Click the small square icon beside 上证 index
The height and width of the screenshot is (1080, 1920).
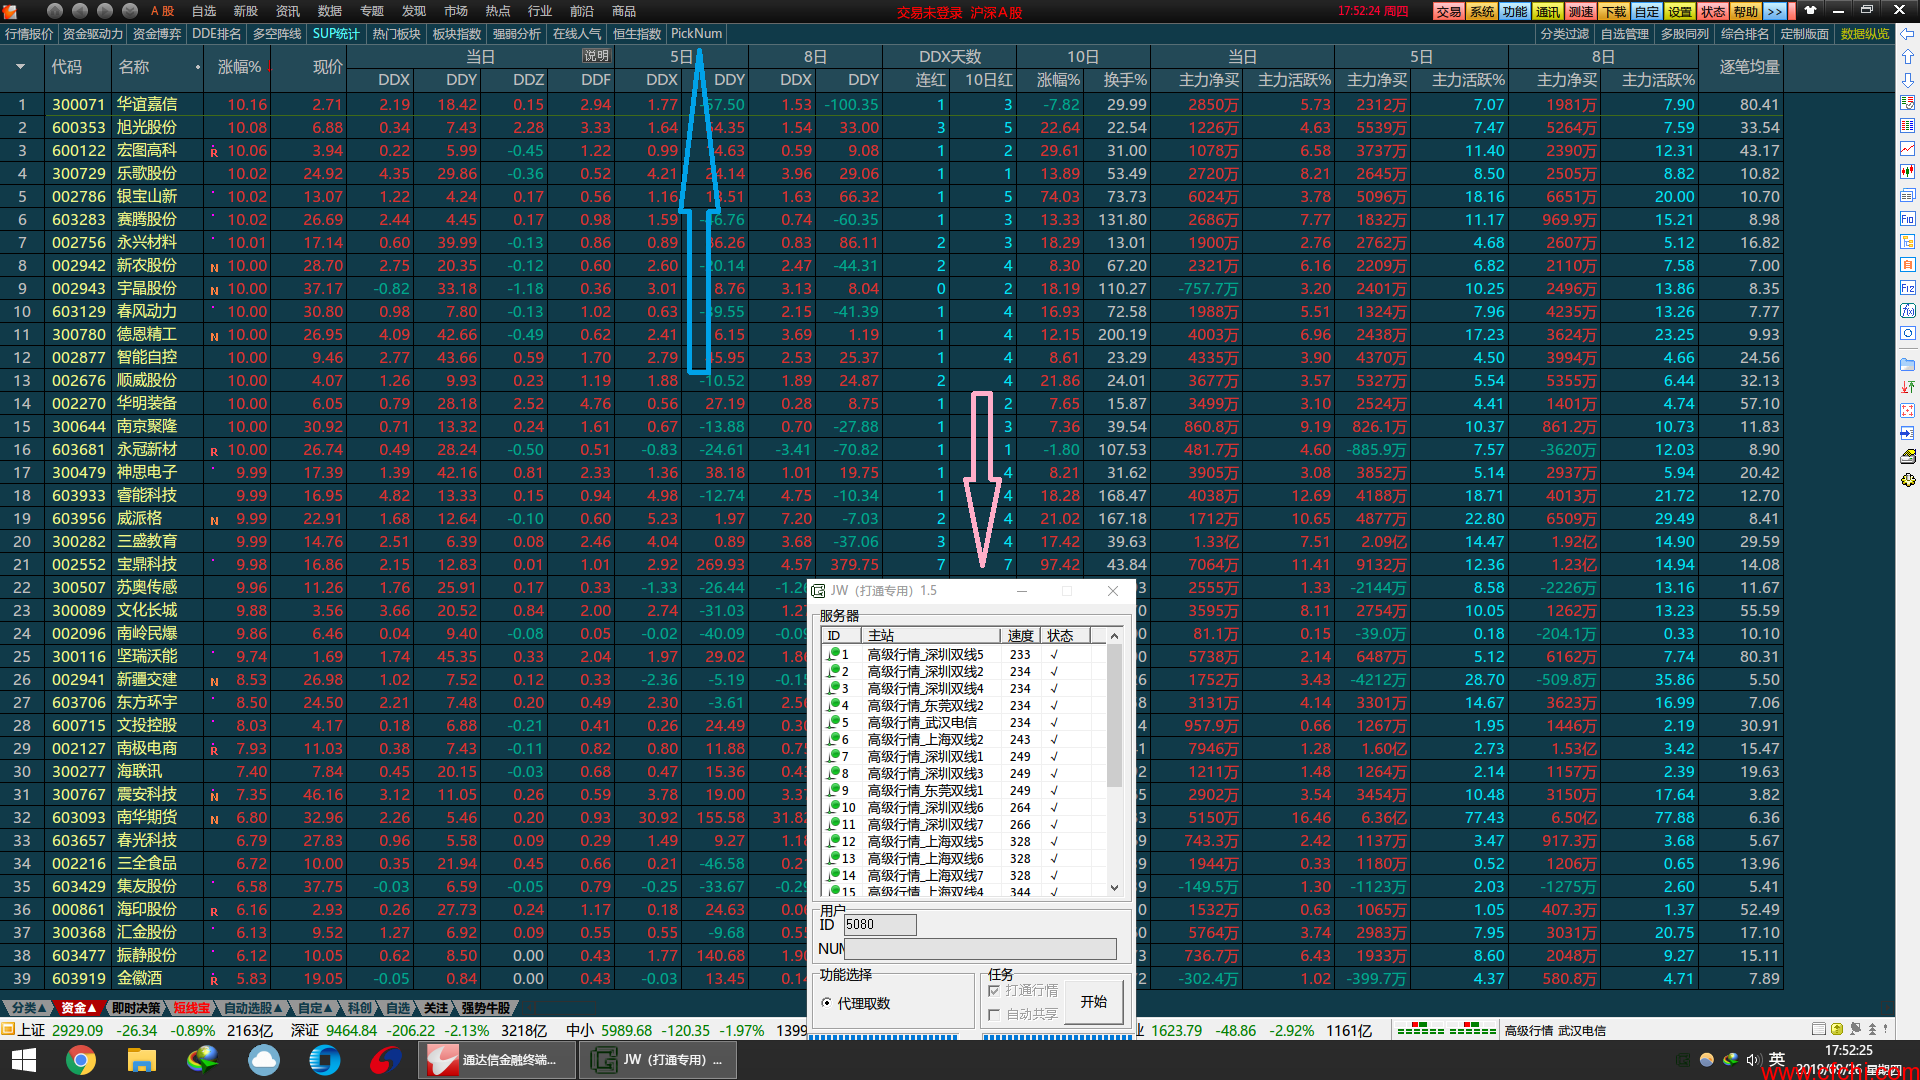[x=8, y=1030]
